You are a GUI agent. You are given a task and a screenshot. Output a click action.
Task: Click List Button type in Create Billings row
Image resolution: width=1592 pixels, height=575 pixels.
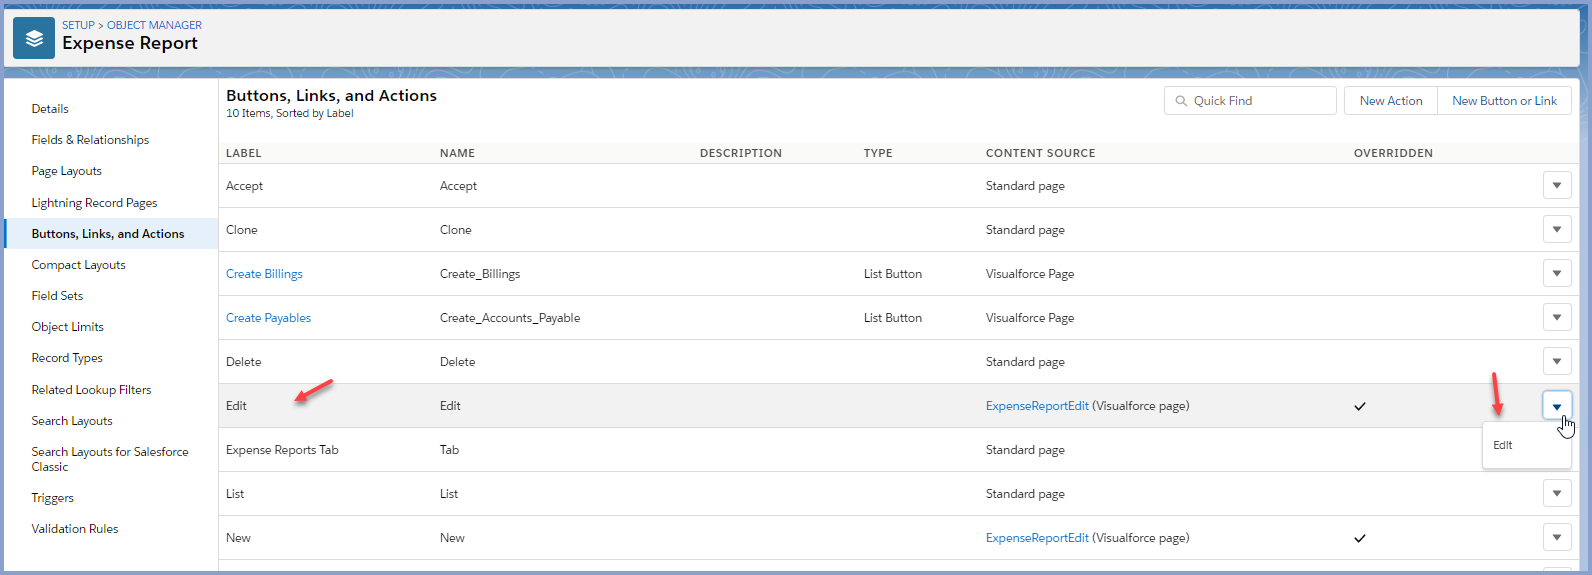point(893,274)
